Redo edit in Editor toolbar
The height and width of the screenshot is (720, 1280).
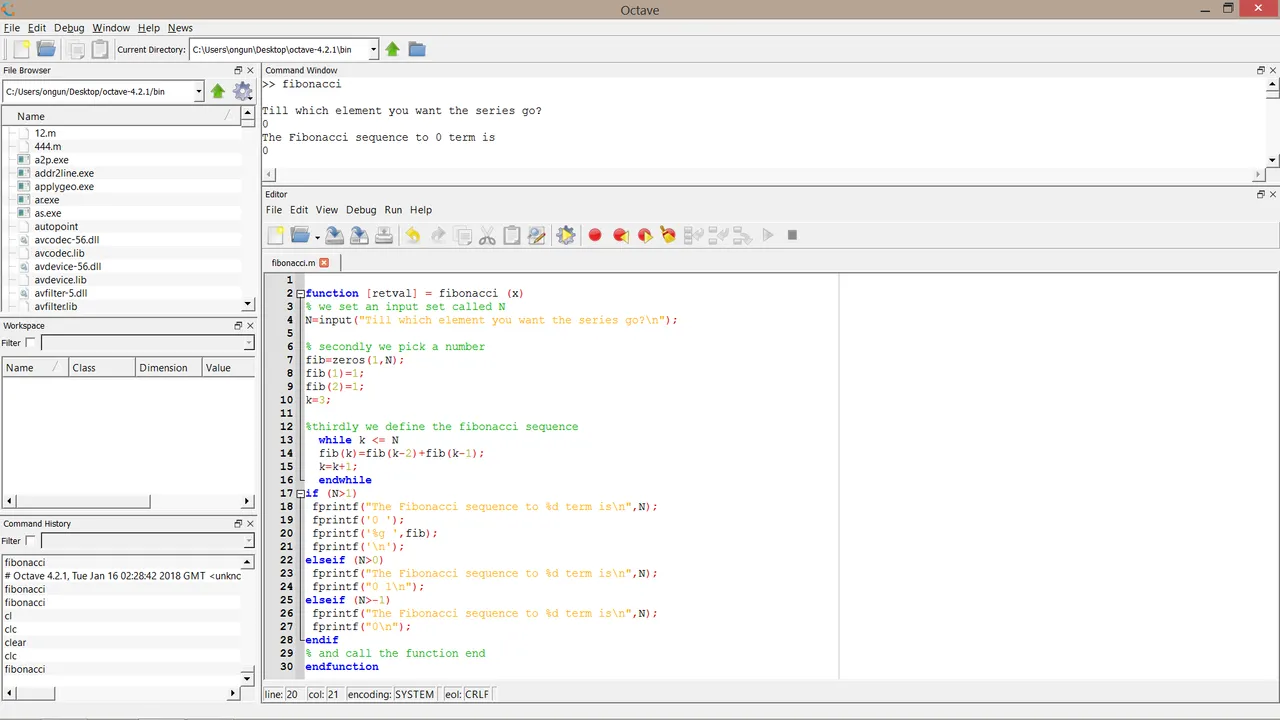(437, 235)
